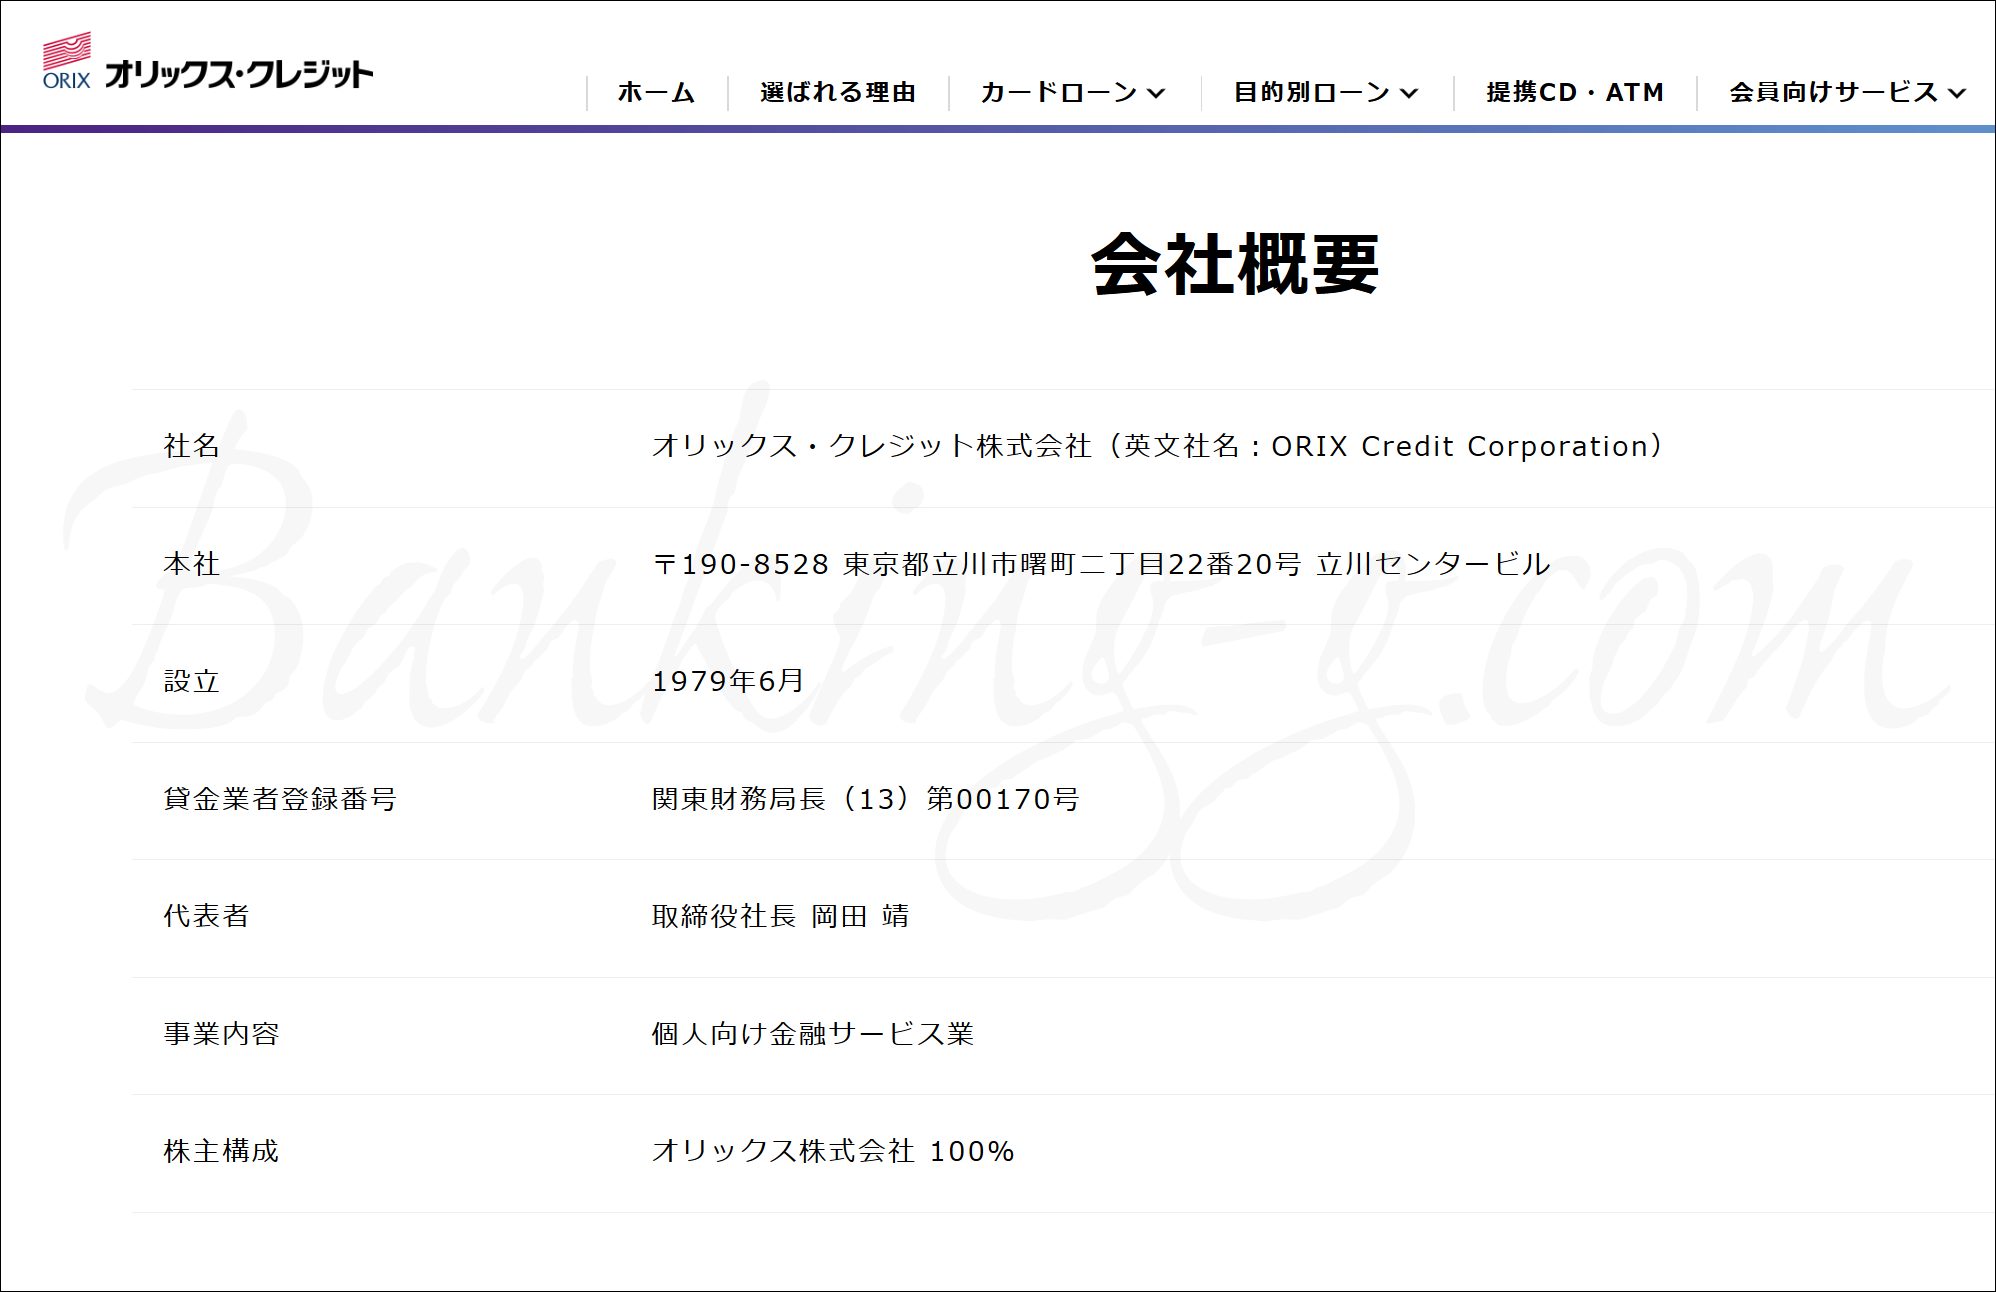This screenshot has height=1292, width=1996.
Task: Click the 事業内容 row label
Action: [x=221, y=1034]
